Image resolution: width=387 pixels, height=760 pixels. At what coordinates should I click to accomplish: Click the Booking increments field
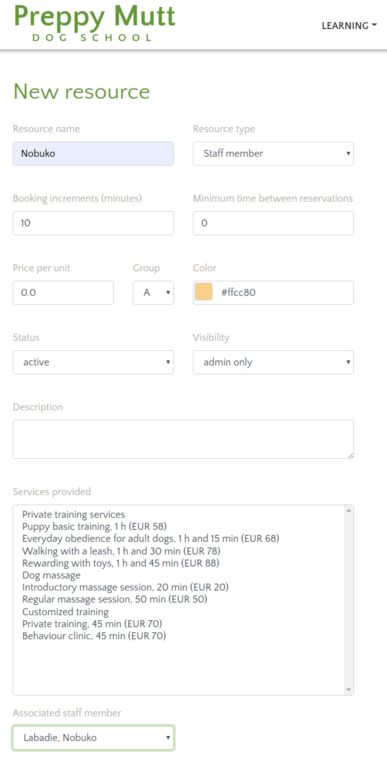click(93, 223)
